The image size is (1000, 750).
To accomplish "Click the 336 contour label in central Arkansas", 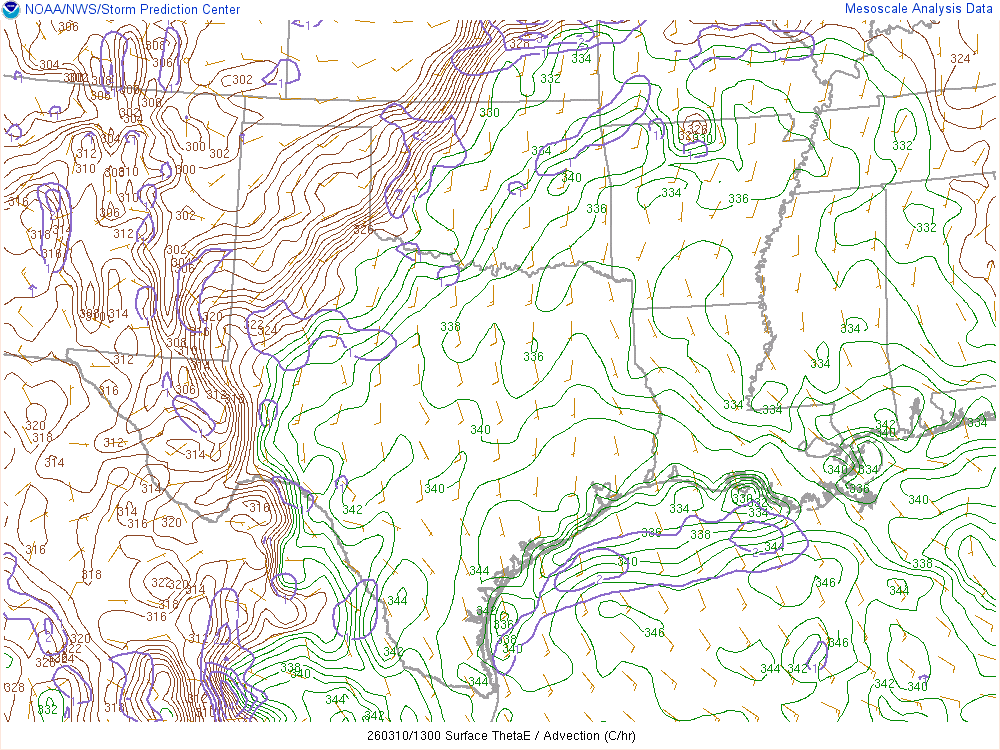I will 739,199.
